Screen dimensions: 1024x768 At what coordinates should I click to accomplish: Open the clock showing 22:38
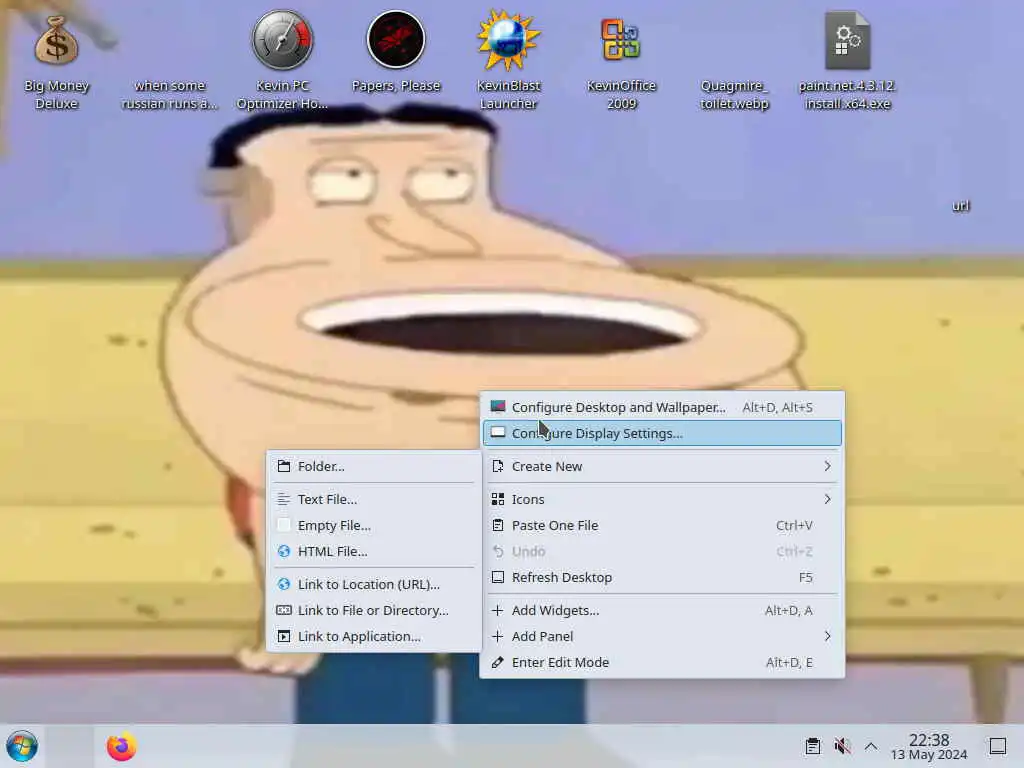pos(929,746)
